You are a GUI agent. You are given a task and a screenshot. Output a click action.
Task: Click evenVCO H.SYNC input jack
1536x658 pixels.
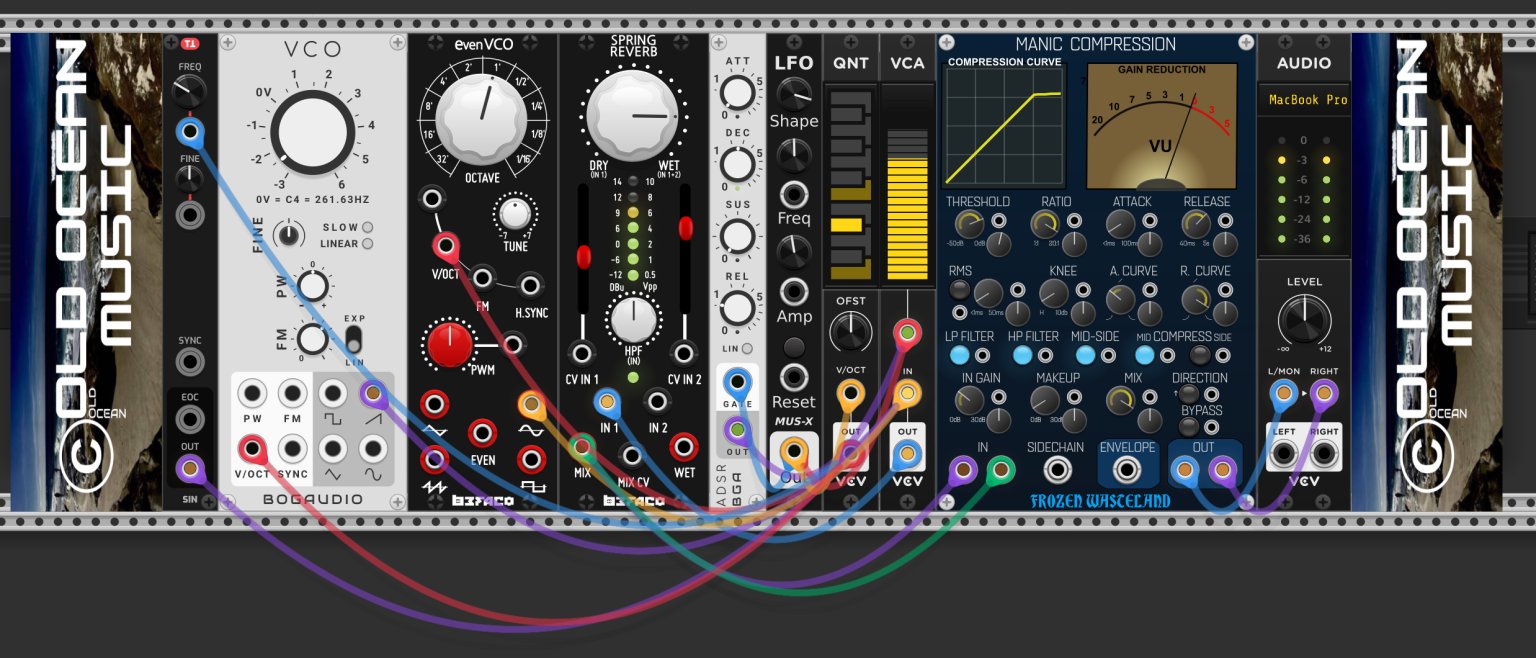(x=531, y=286)
